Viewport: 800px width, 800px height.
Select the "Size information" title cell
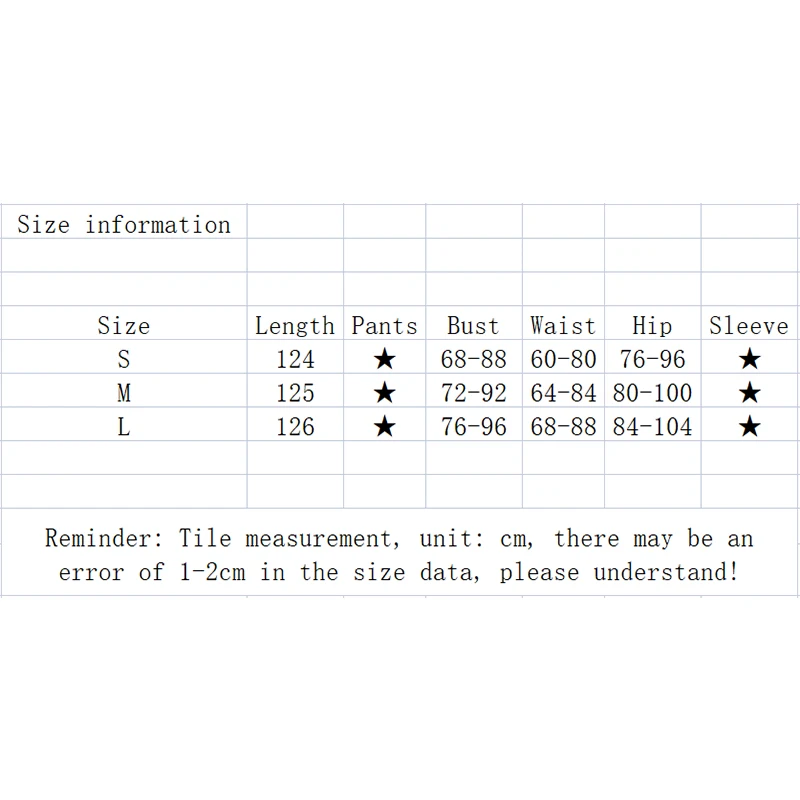pyautogui.click(x=124, y=224)
